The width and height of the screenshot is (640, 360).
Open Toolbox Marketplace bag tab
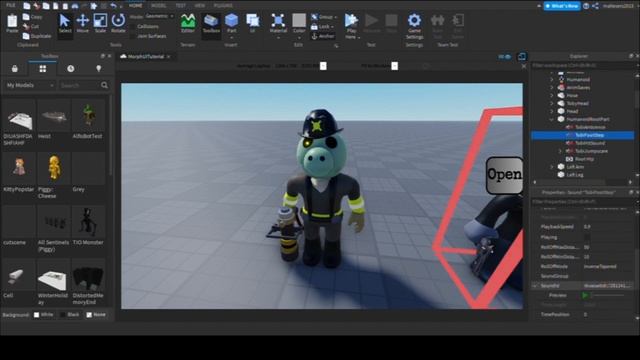coord(15,69)
